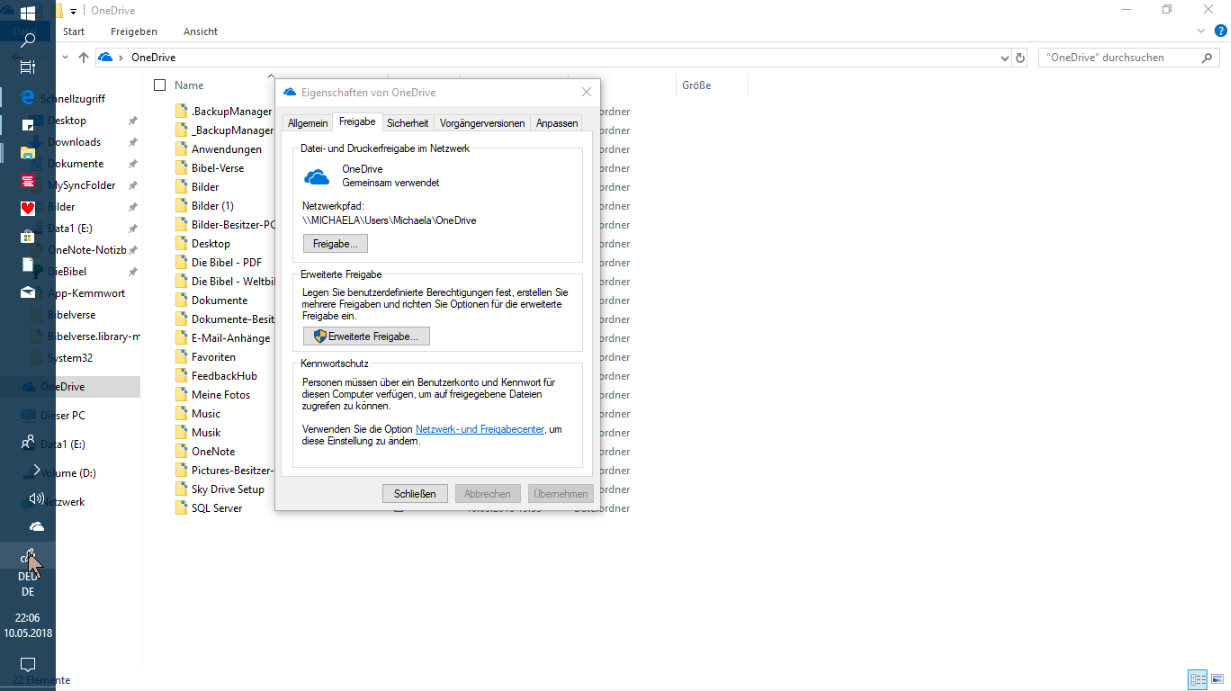1231x691 pixels.
Task: Show hidden tray icons chevron
Action: (37, 469)
